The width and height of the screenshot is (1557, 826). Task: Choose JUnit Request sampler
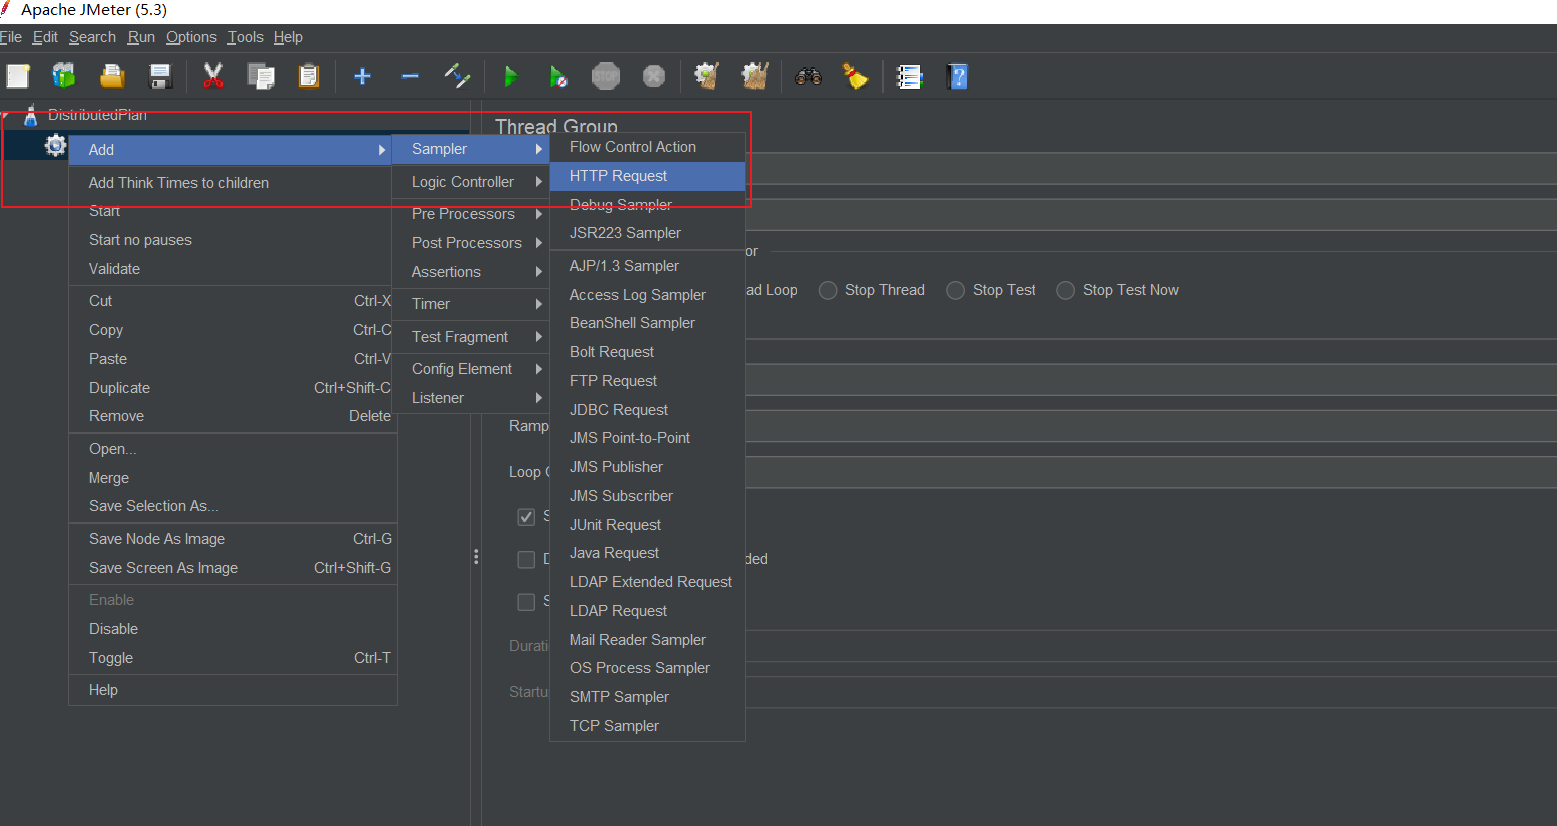[x=647, y=525]
